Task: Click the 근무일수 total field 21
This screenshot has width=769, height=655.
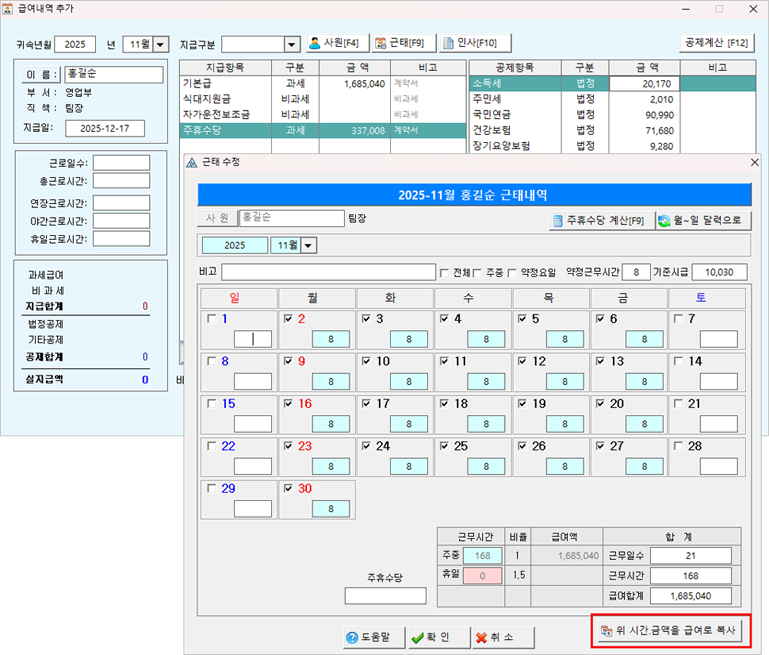Action: (691, 555)
